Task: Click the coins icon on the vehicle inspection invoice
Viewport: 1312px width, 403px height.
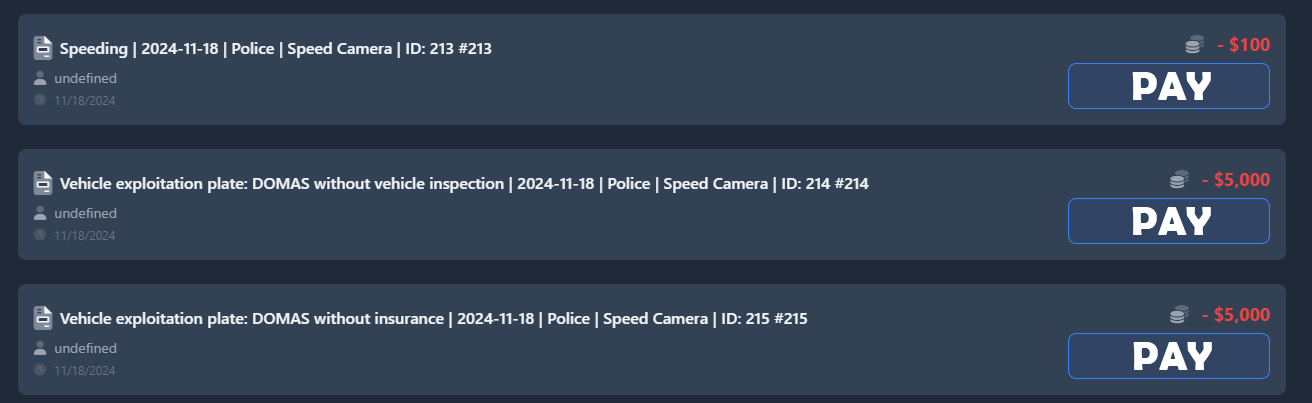Action: 1179,180
